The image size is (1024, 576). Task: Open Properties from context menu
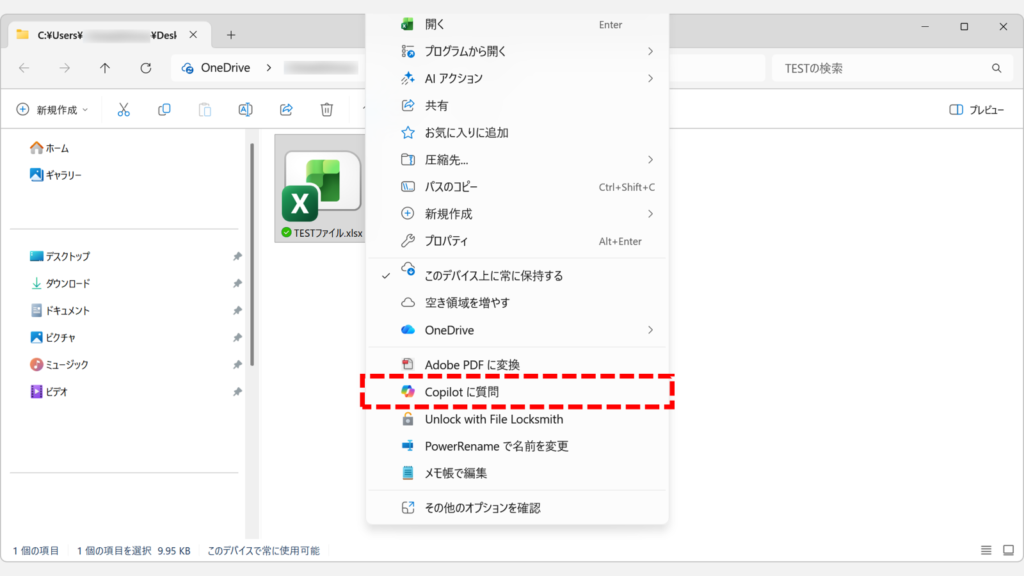[x=517, y=241]
